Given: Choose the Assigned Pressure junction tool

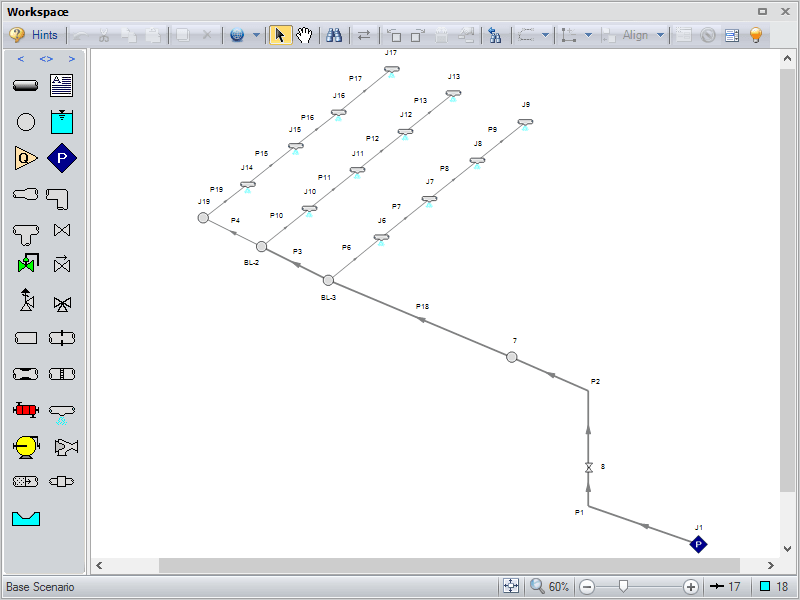Looking at the screenshot, I should click(62, 158).
